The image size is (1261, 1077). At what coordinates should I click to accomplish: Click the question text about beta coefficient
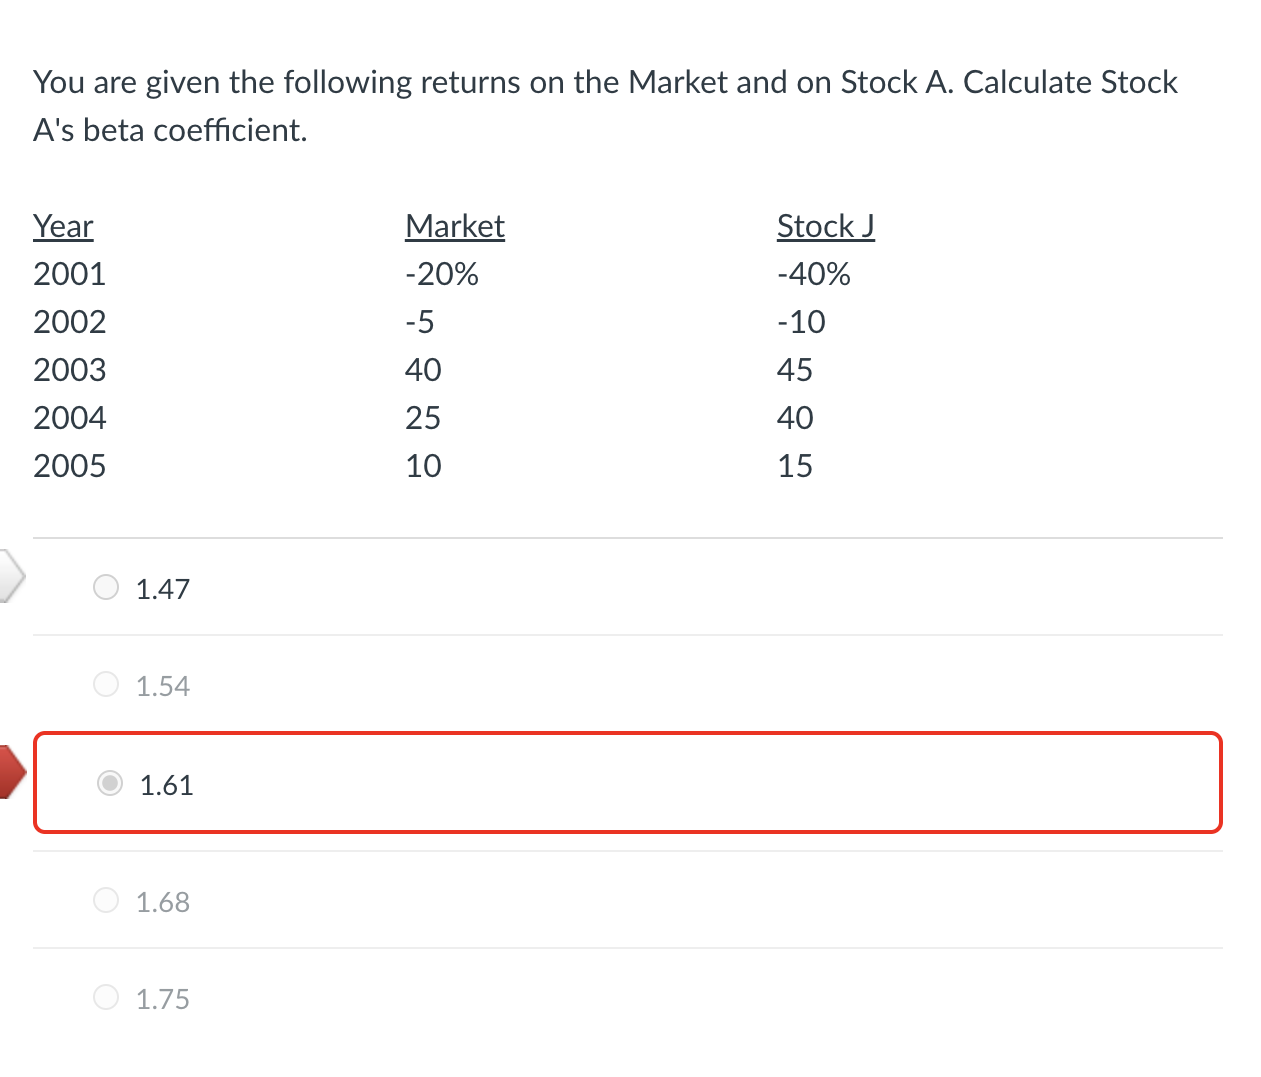[x=605, y=105]
